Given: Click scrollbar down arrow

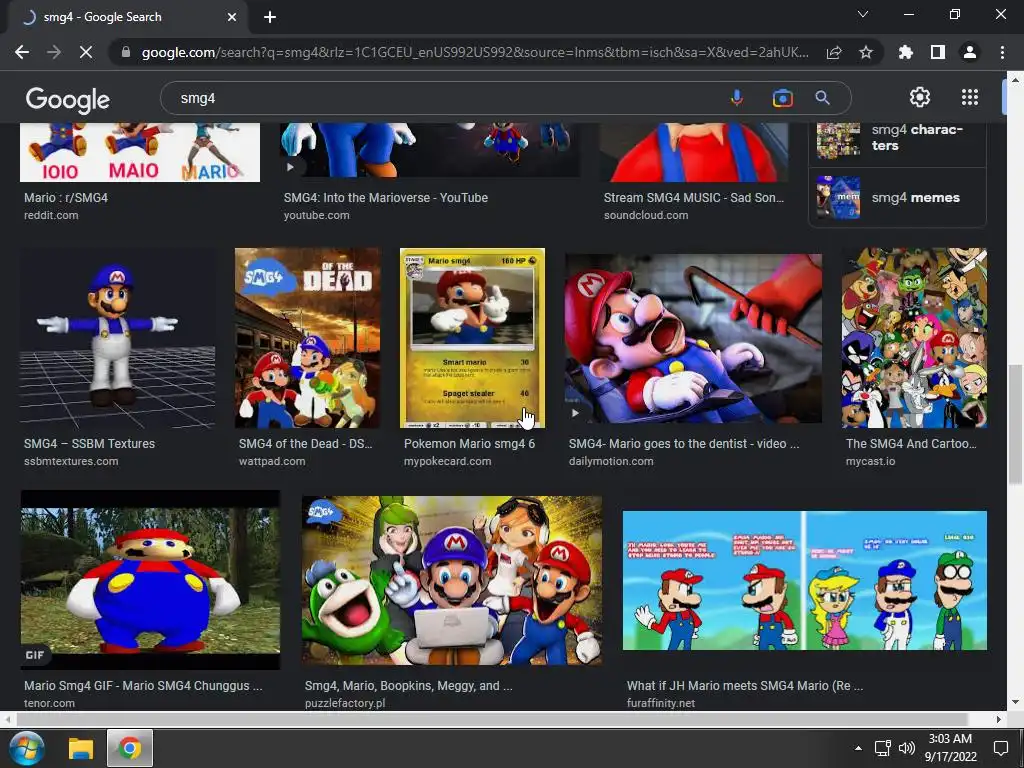Looking at the screenshot, I should point(1015,703).
